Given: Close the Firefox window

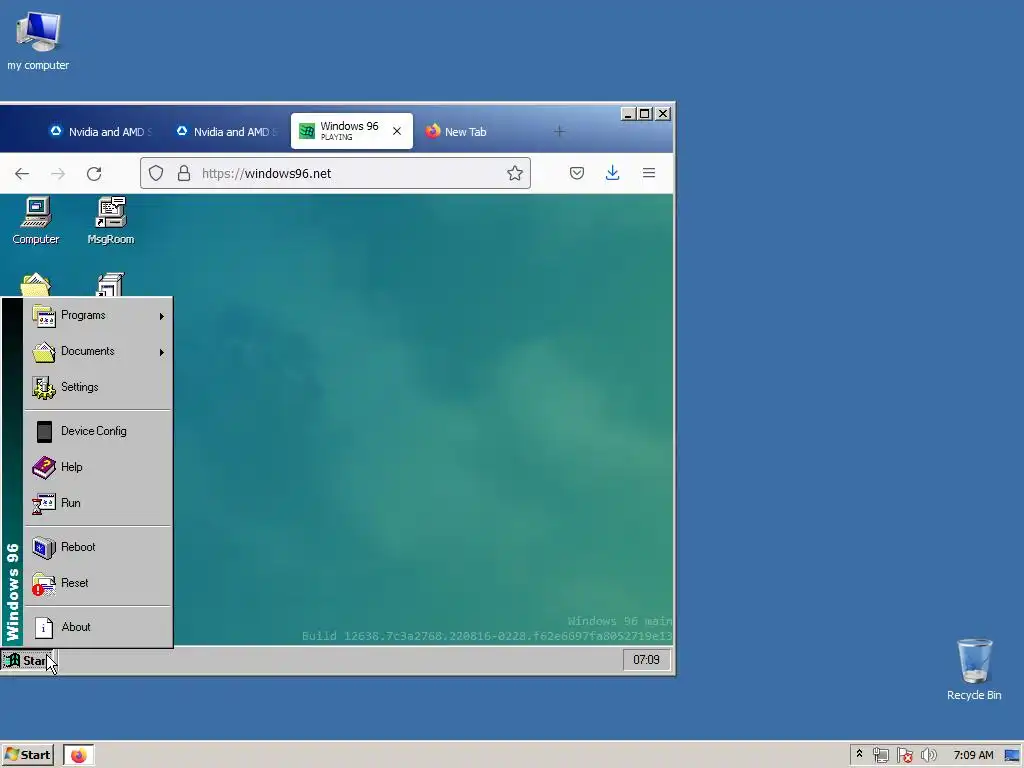Looking at the screenshot, I should point(663,114).
